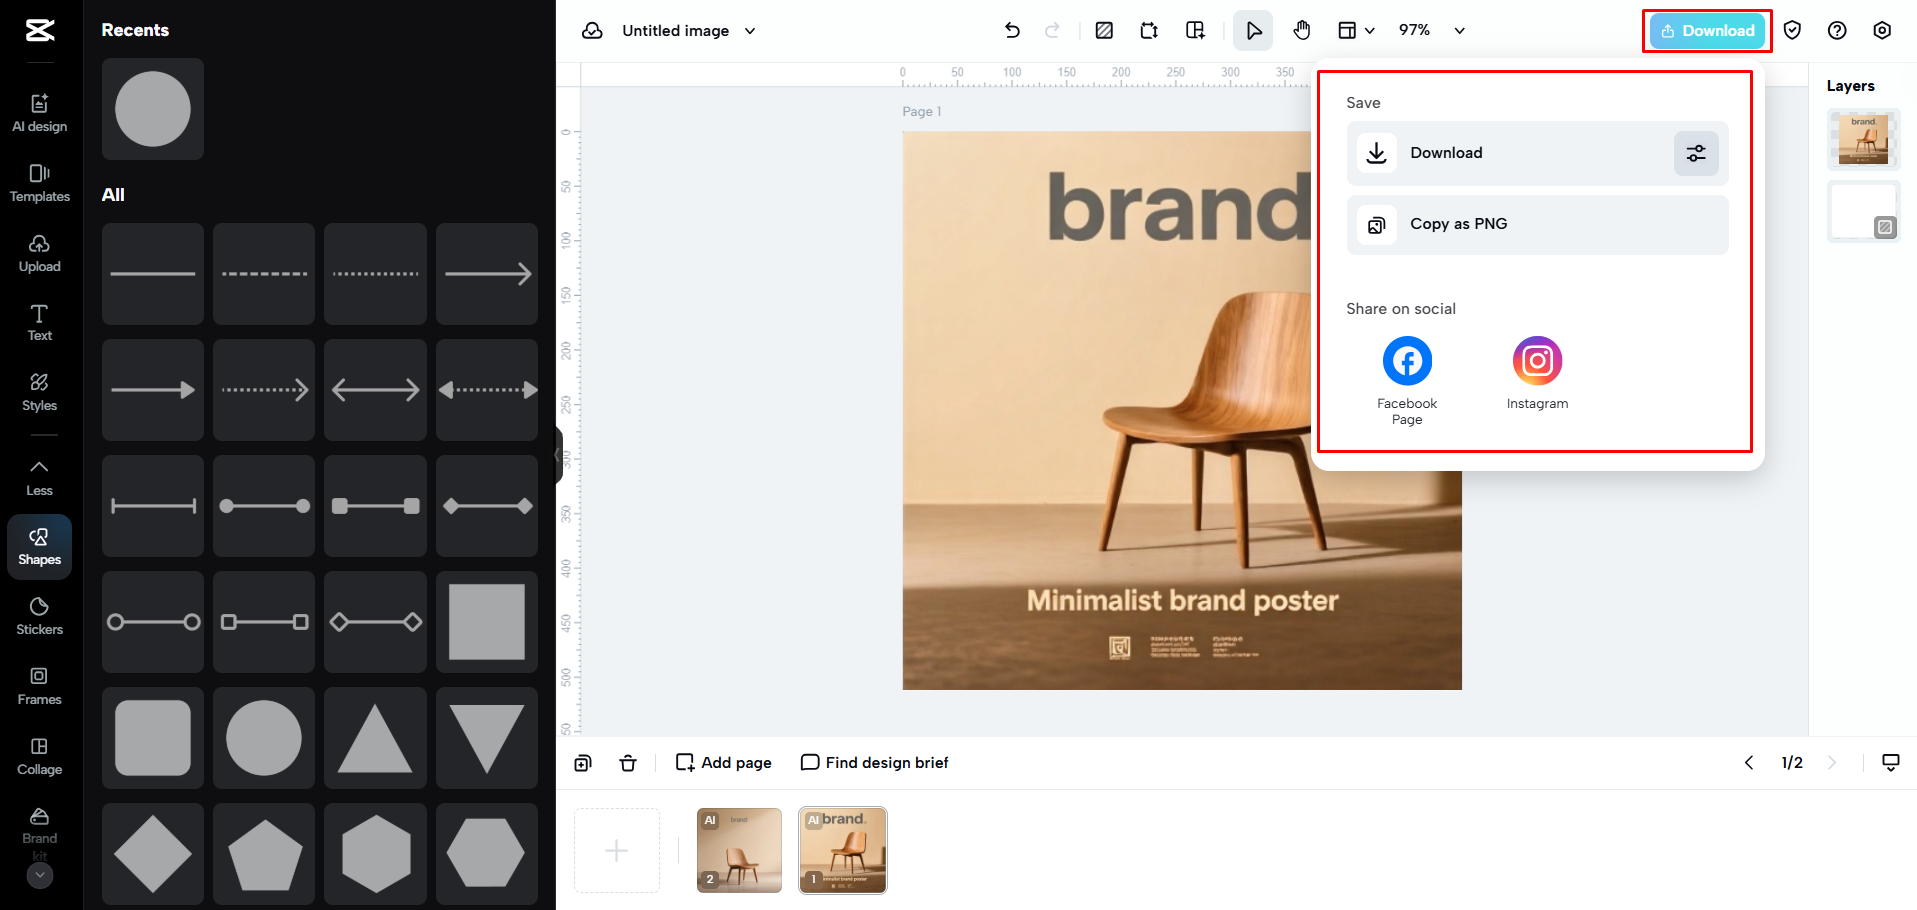Screen dimensions: 1917x910
Task: Open the Templates panel
Action: coord(40,183)
